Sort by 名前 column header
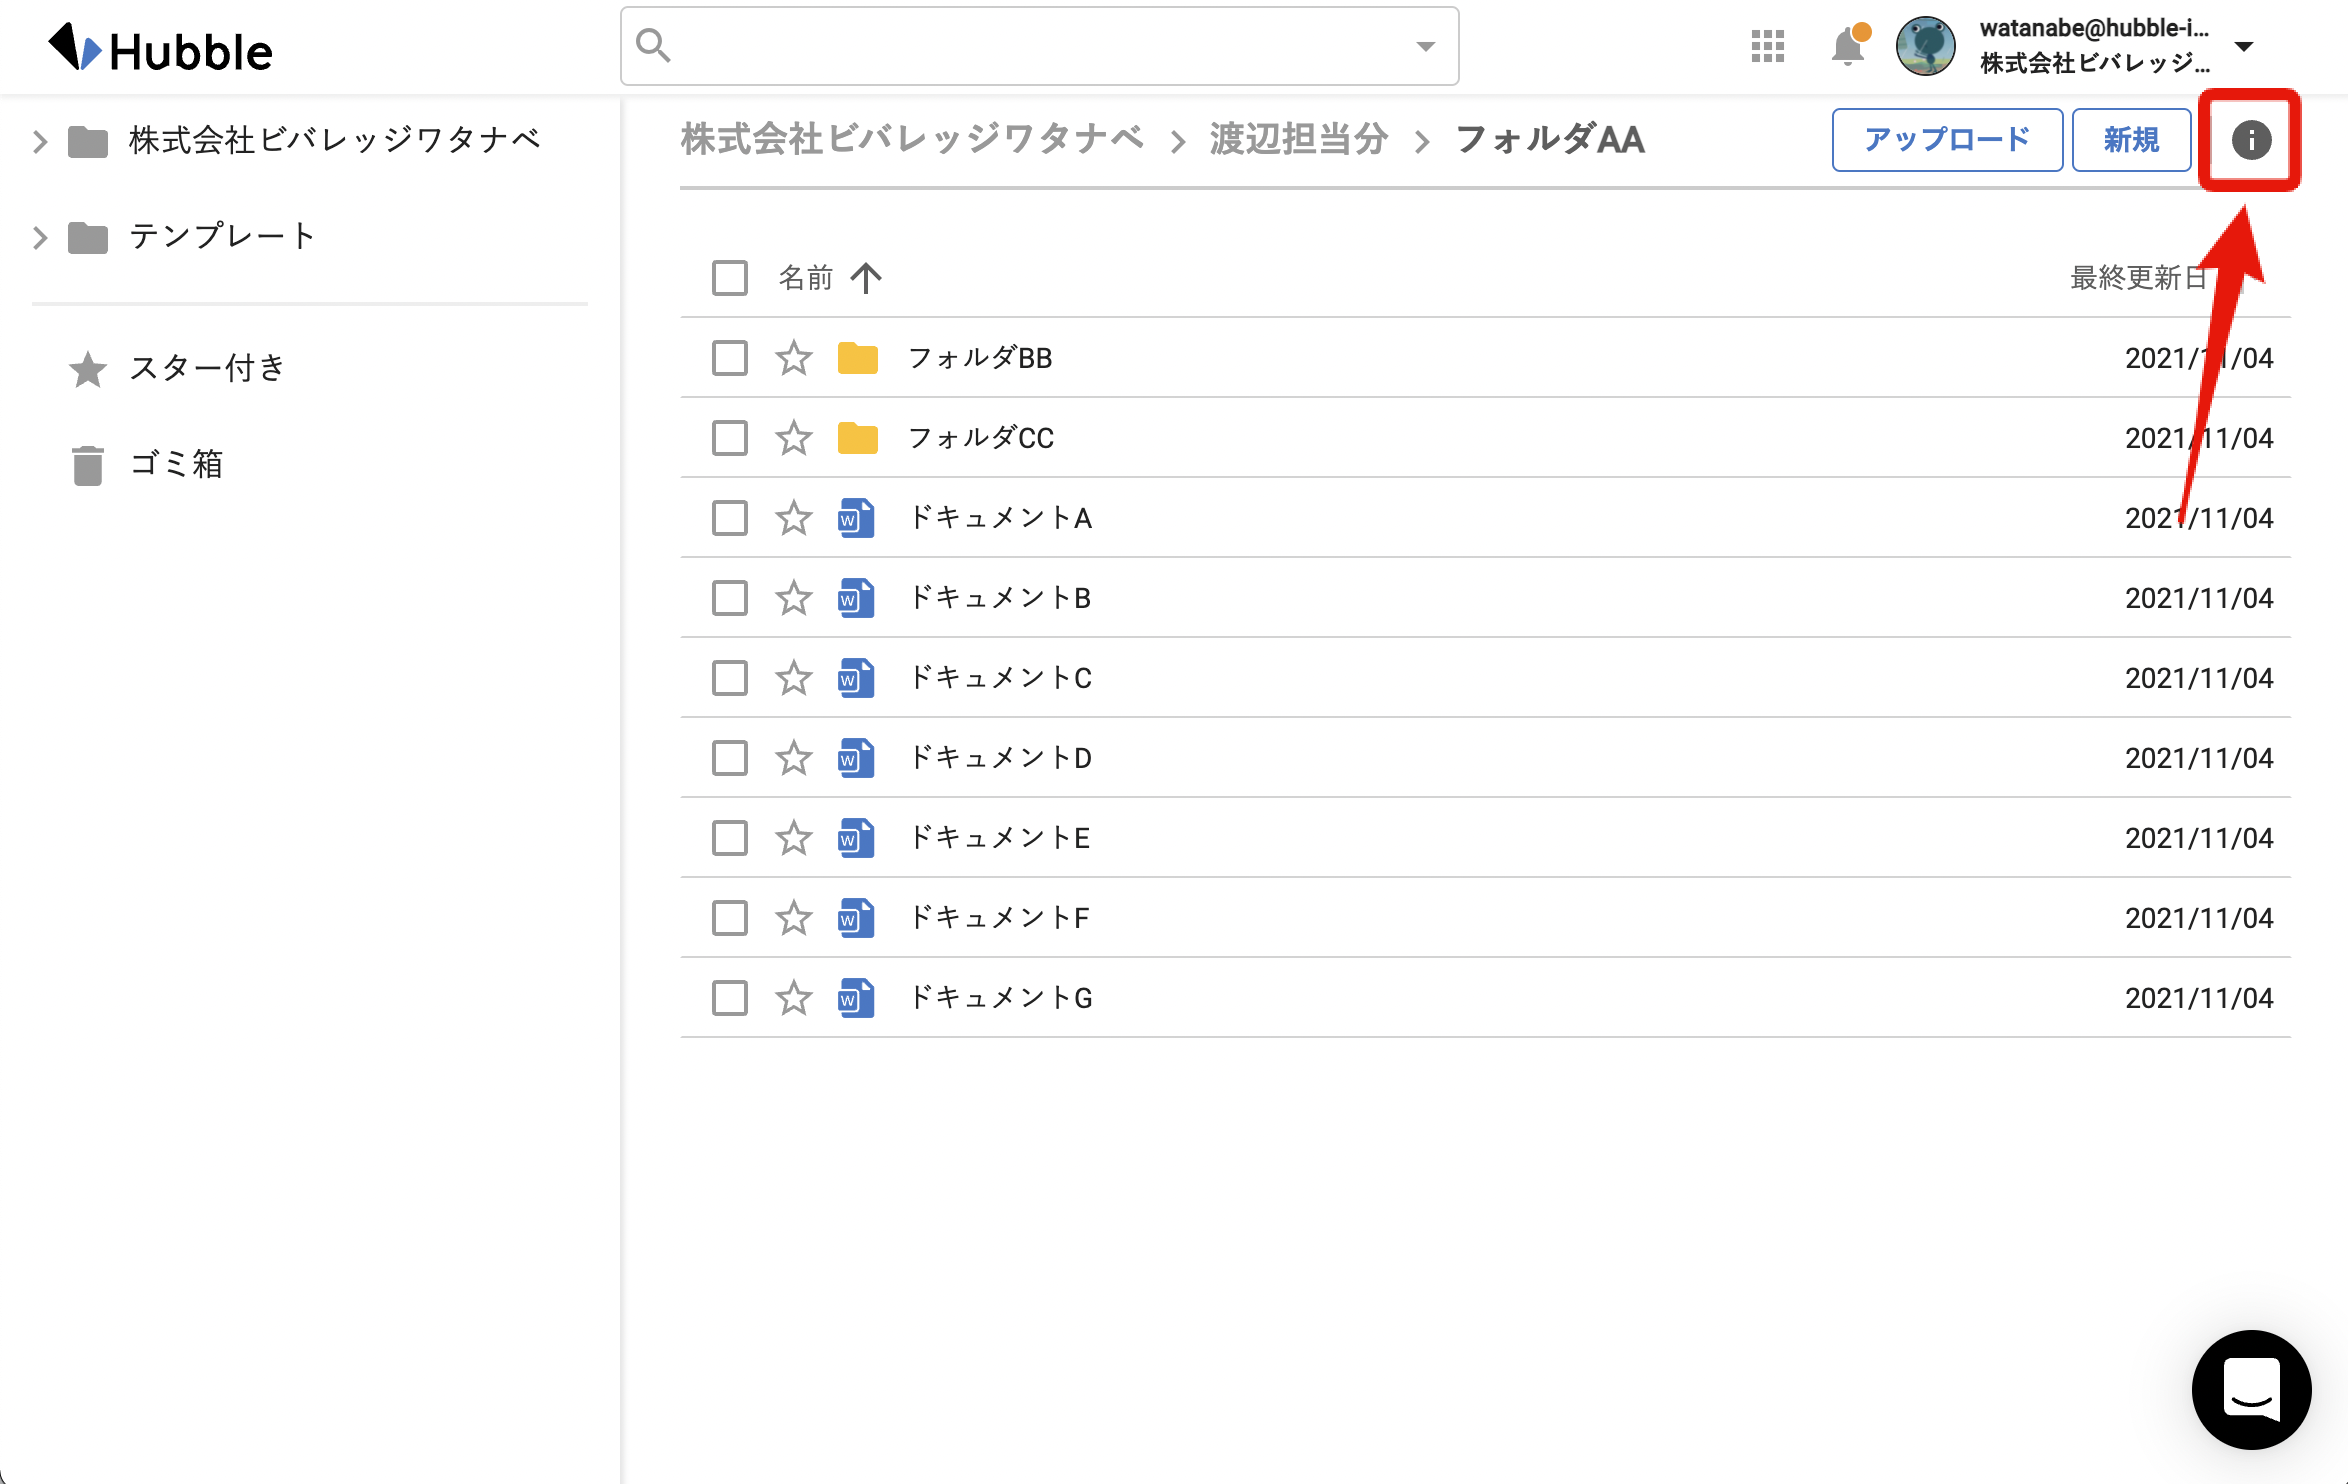Screen dimensions: 2348x1484 [806, 277]
